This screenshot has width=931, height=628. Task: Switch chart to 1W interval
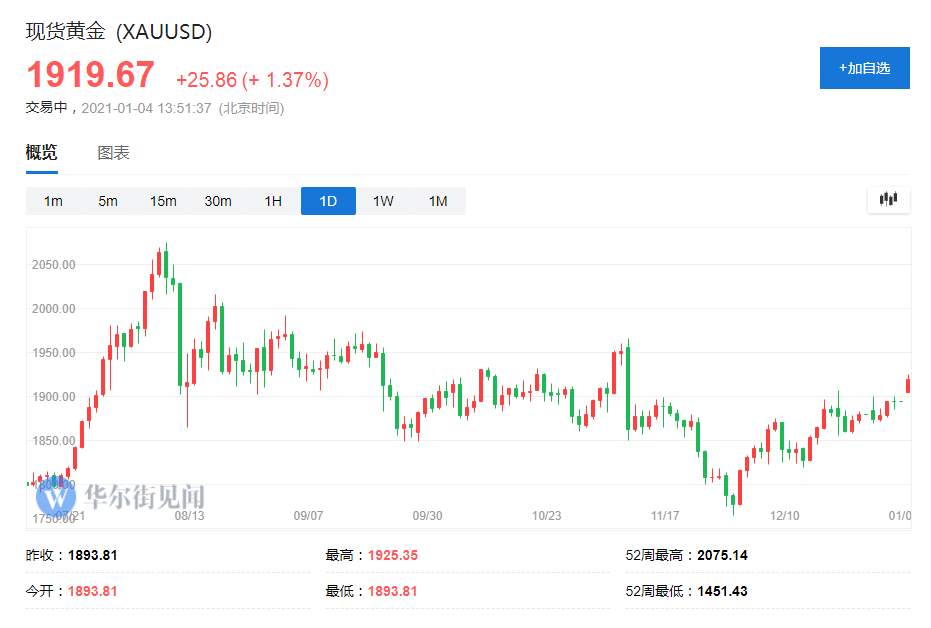click(x=383, y=201)
